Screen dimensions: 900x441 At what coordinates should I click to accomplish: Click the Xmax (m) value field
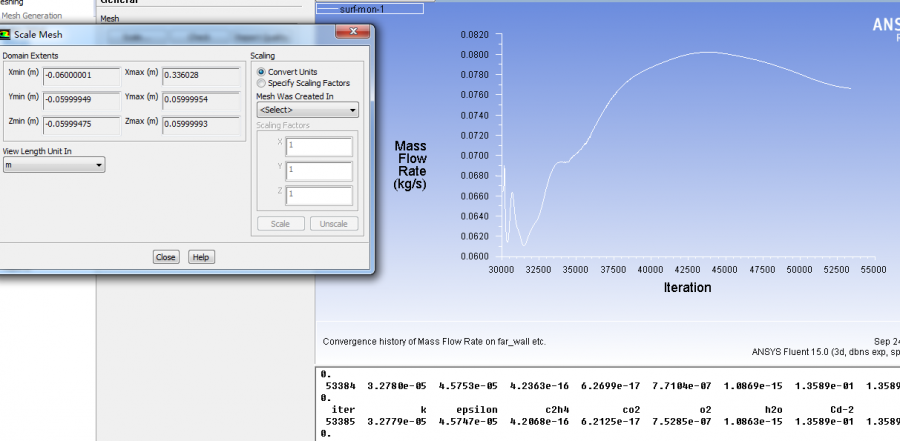click(x=201, y=75)
